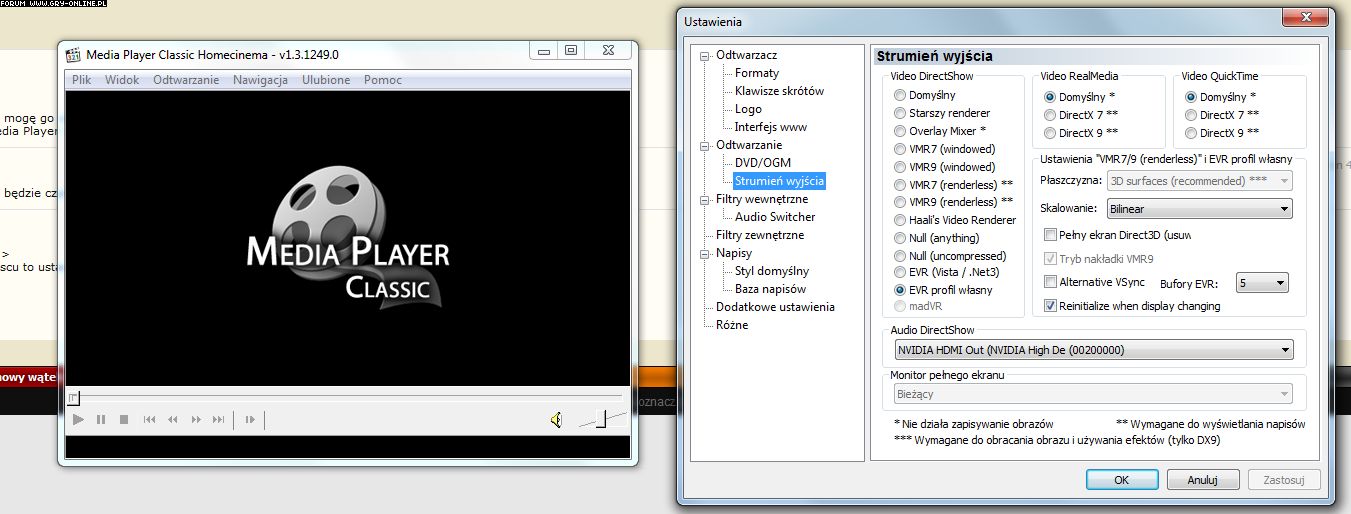Image resolution: width=1351 pixels, height=514 pixels.
Task: Select the Haali's Video Renderer option
Action: 901,220
